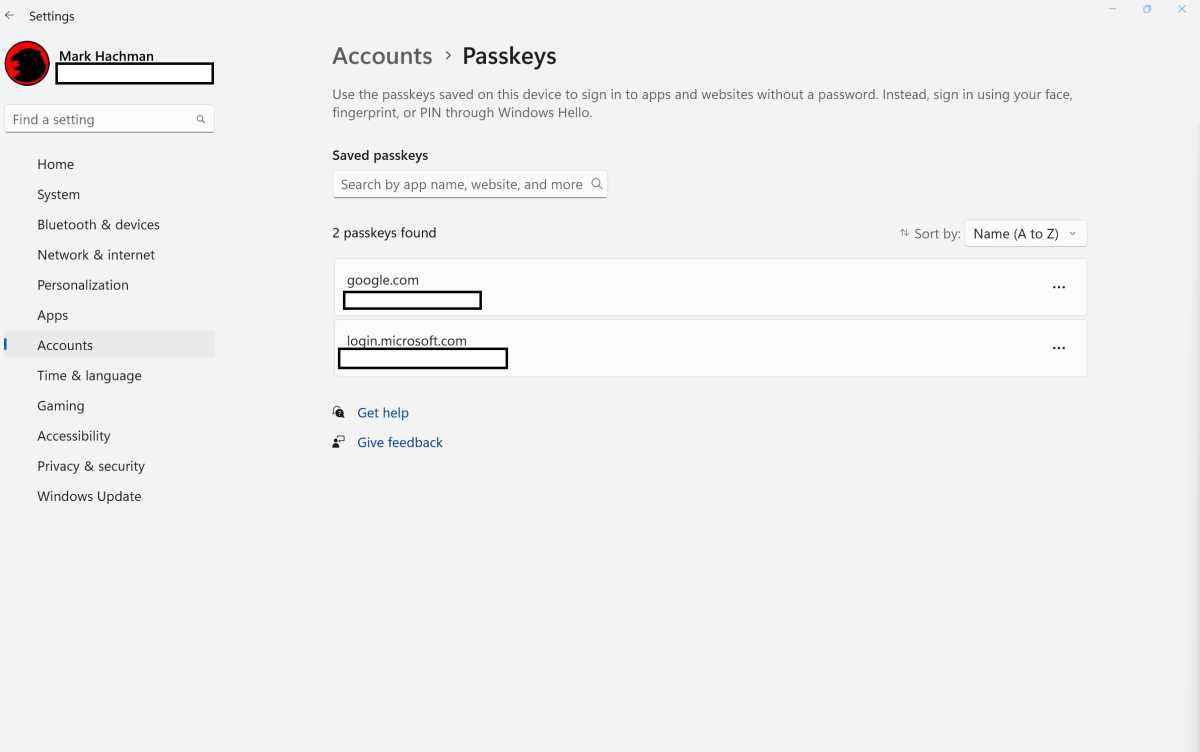
Task: Click Mark Hachman's profile picture
Action: point(27,62)
